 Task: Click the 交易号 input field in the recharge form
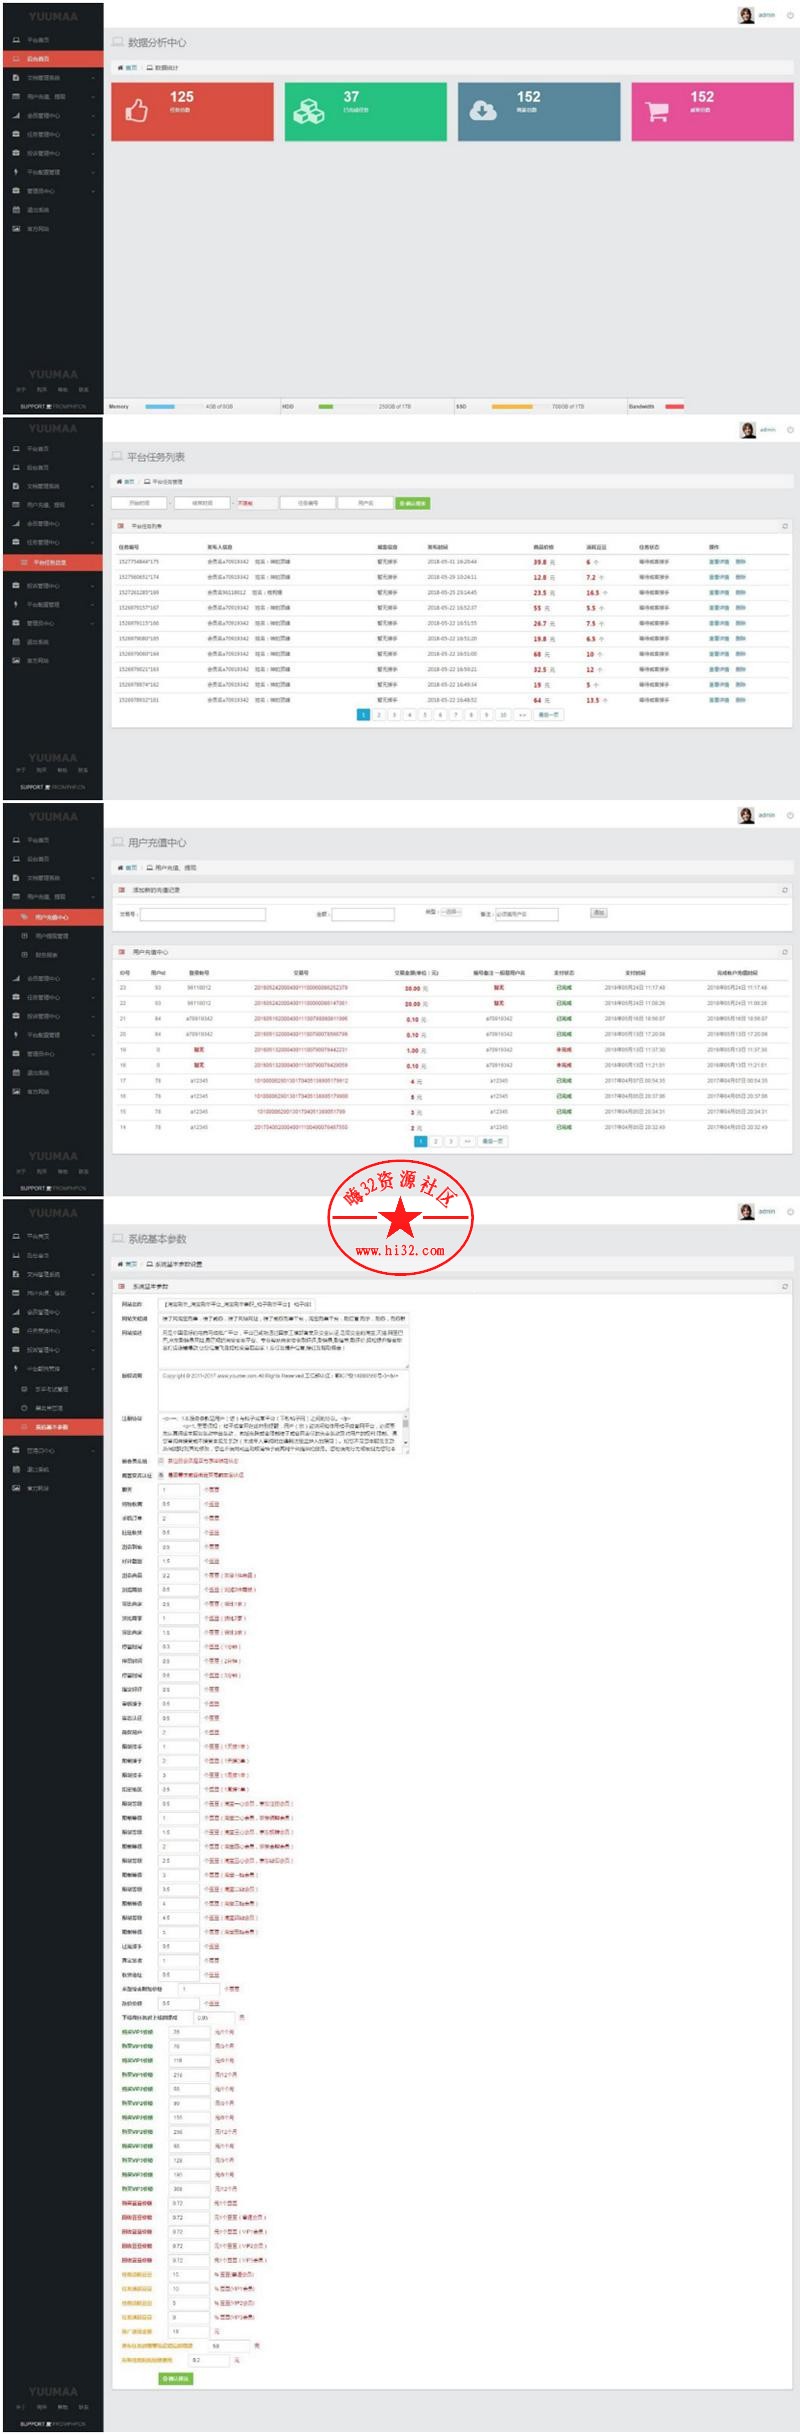203,914
